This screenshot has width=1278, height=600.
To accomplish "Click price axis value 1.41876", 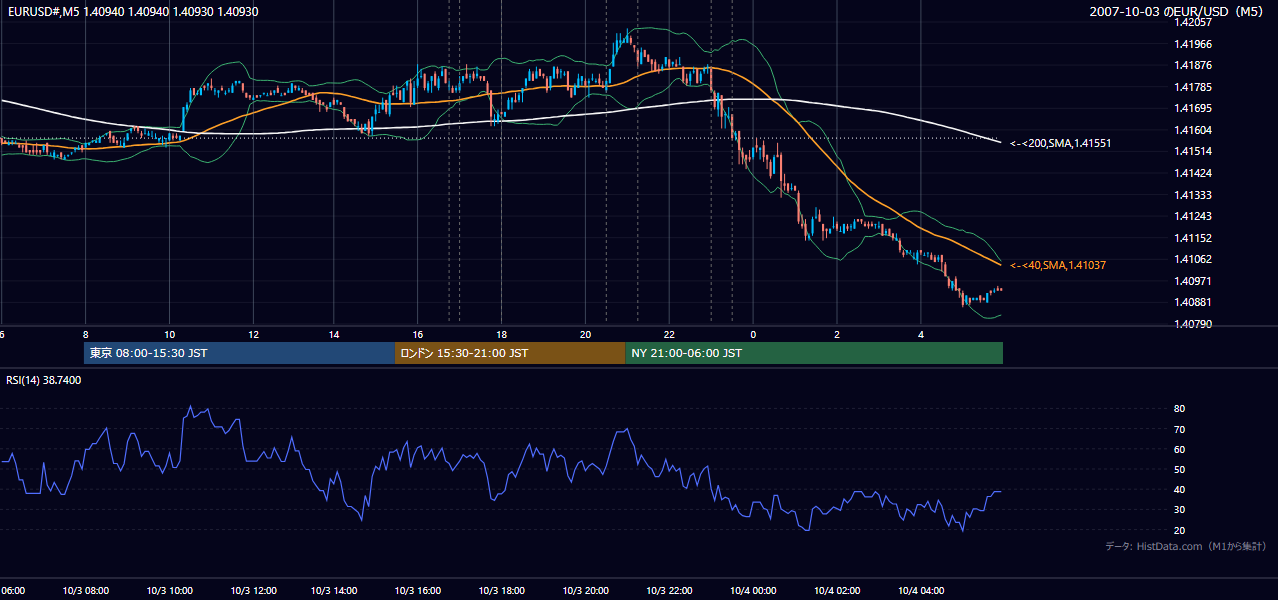I will [x=1193, y=66].
